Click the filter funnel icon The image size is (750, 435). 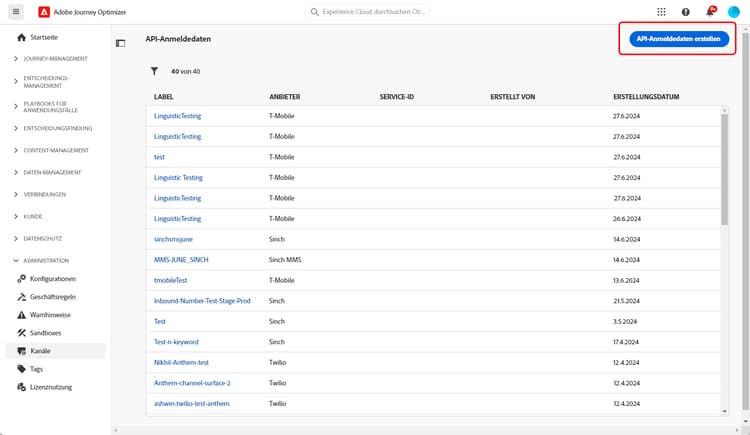[155, 72]
